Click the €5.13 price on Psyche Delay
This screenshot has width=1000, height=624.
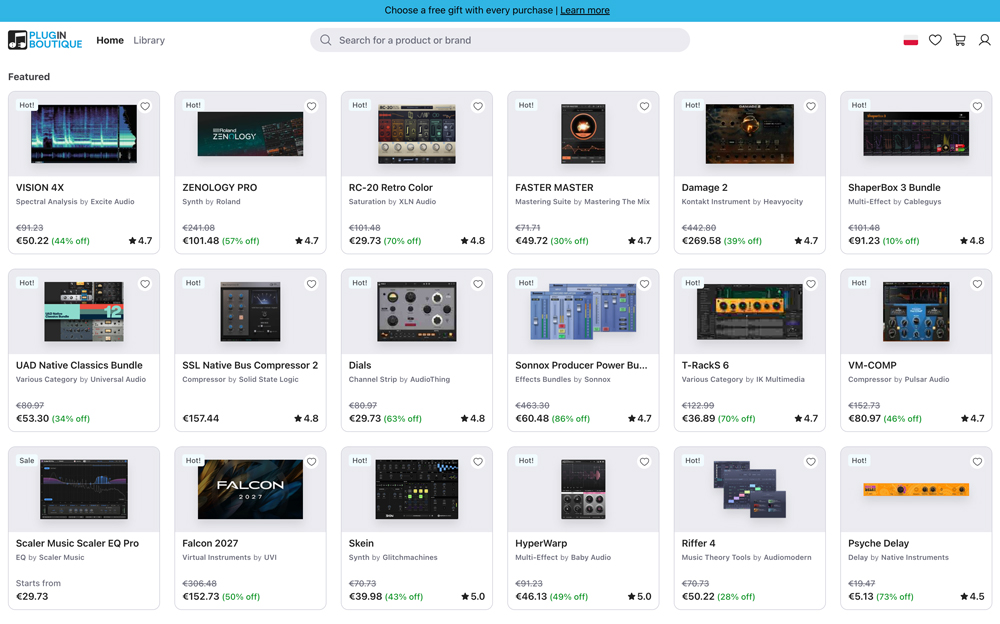pos(860,597)
